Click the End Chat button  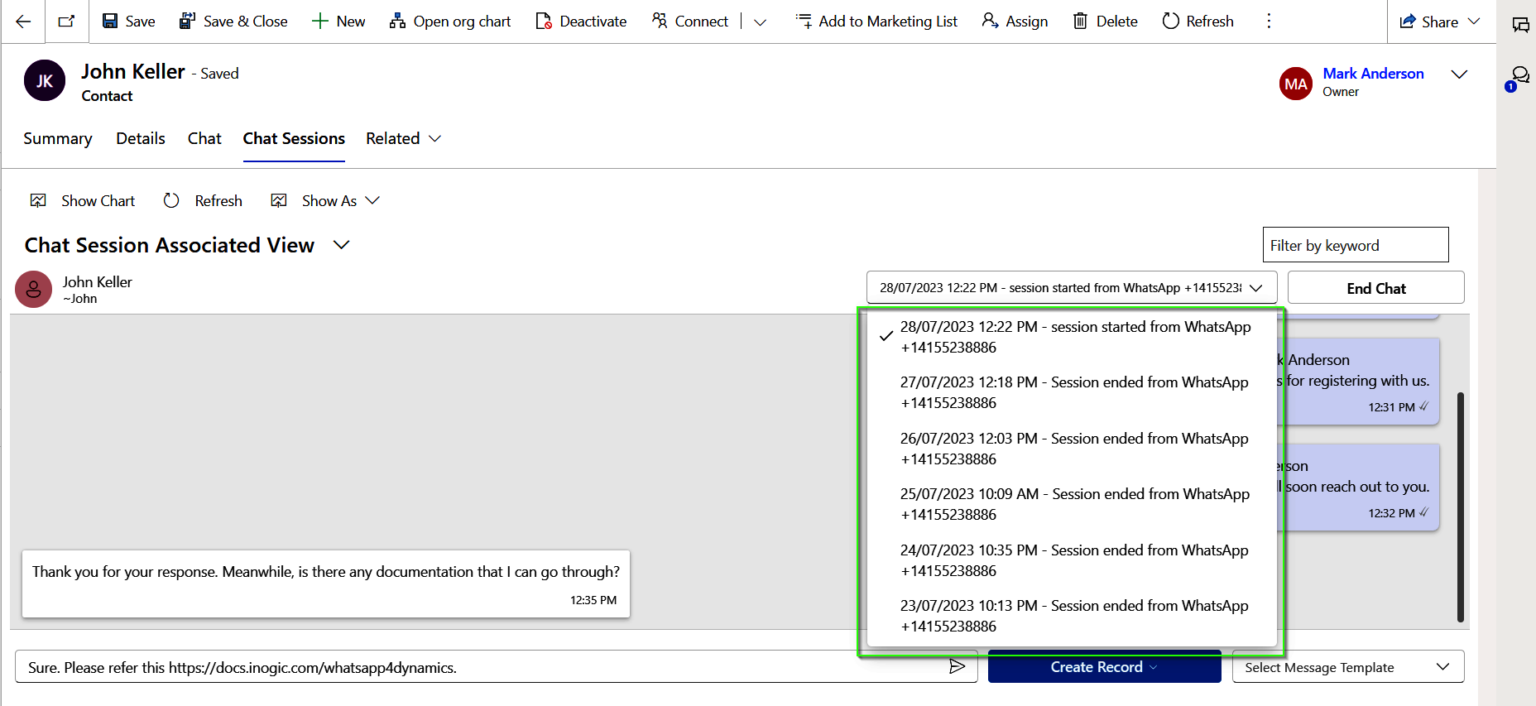pyautogui.click(x=1375, y=288)
